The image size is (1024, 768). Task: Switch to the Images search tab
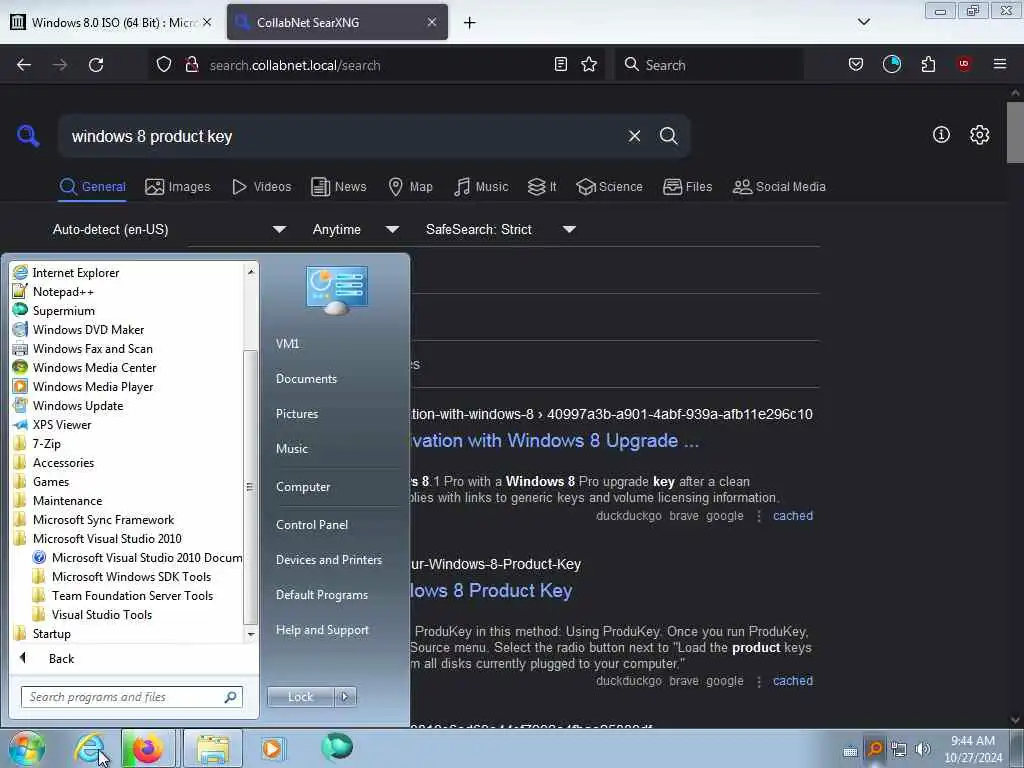pyautogui.click(x=178, y=187)
